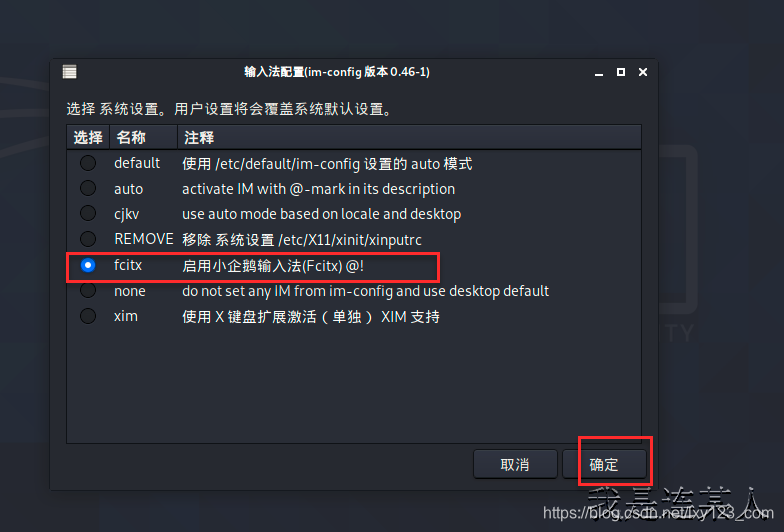Click the 注释 column header
784x532 pixels.
pos(409,138)
